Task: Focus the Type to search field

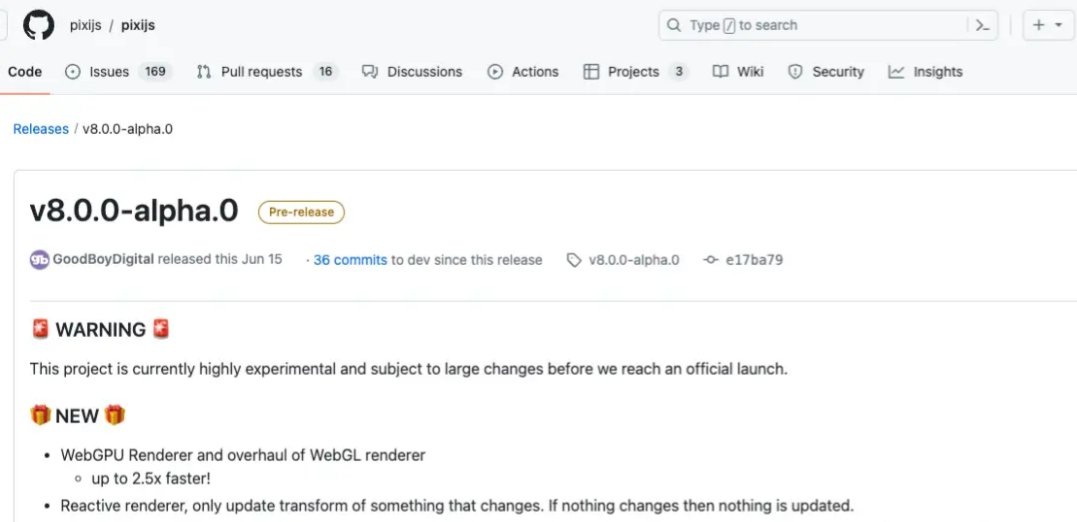Action: (x=820, y=26)
